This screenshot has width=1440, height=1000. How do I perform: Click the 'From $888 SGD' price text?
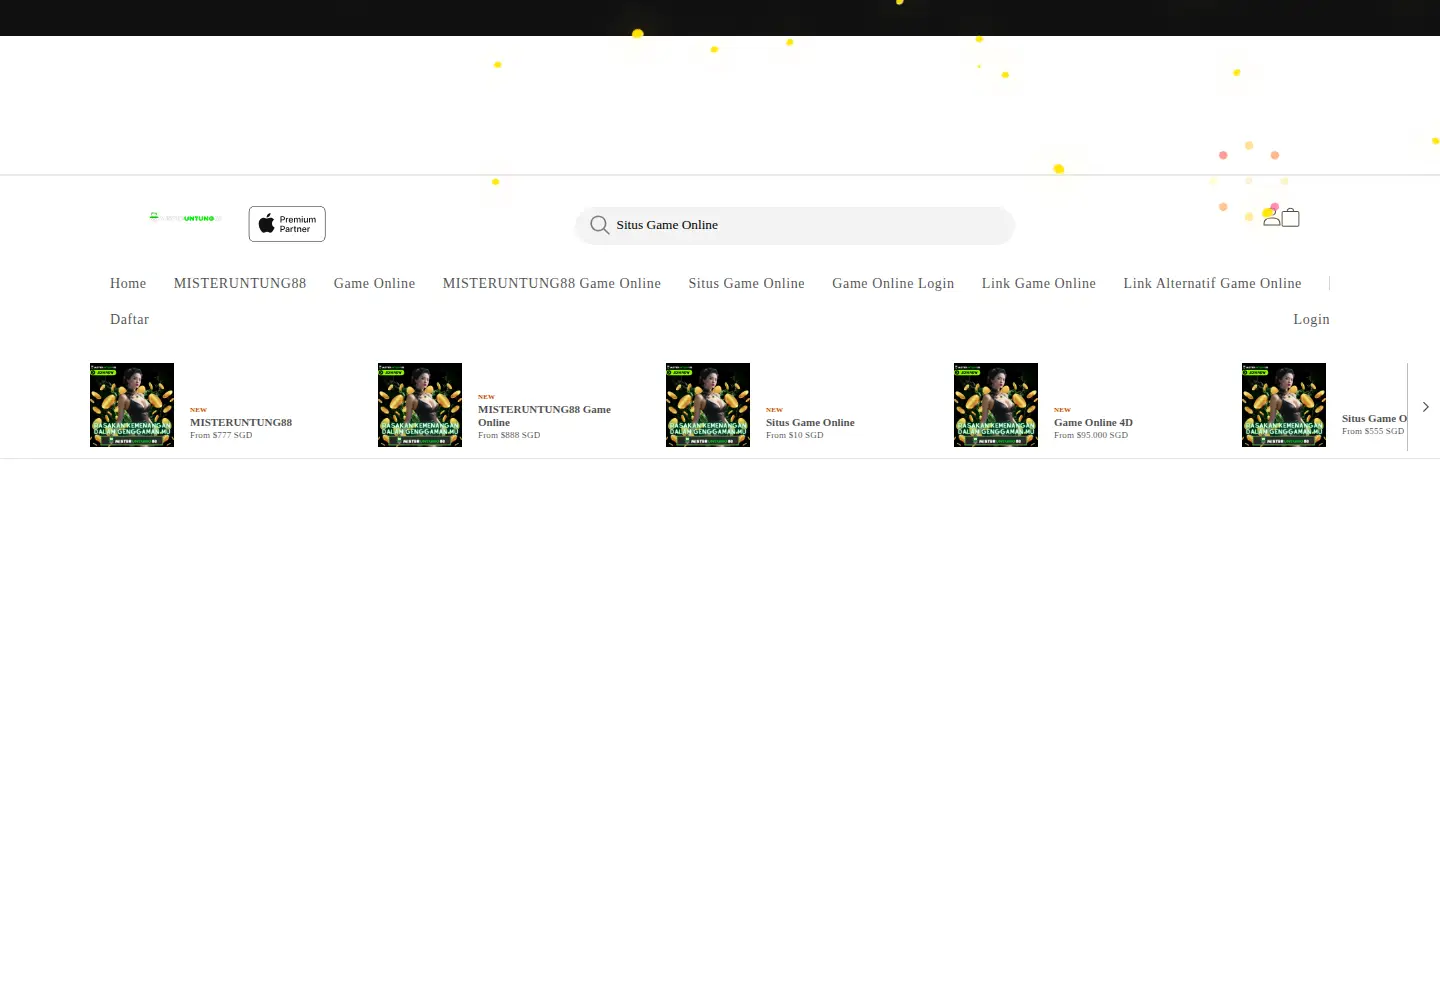[x=509, y=435]
